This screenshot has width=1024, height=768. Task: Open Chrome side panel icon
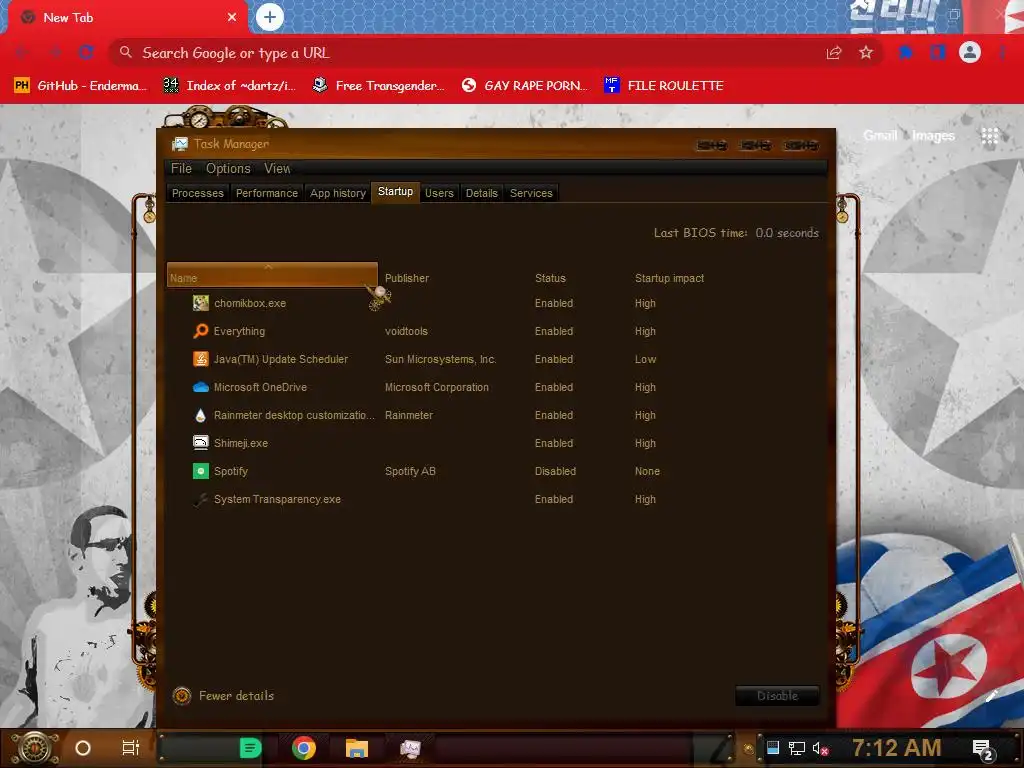click(x=938, y=52)
